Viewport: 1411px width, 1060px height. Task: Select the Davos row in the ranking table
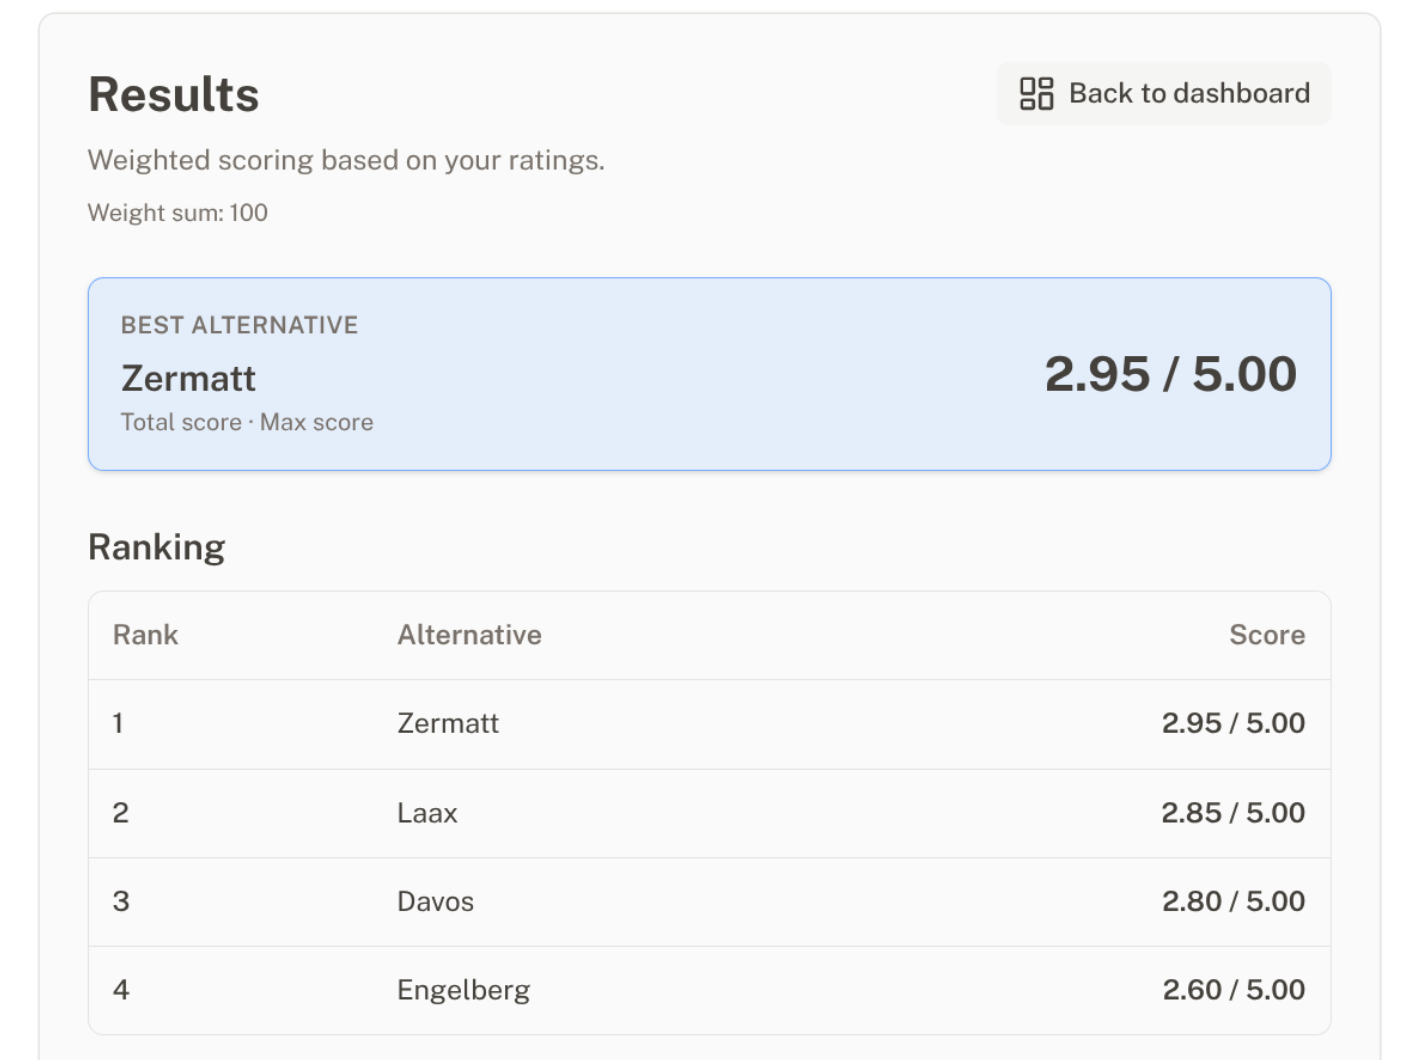pyautogui.click(x=710, y=901)
